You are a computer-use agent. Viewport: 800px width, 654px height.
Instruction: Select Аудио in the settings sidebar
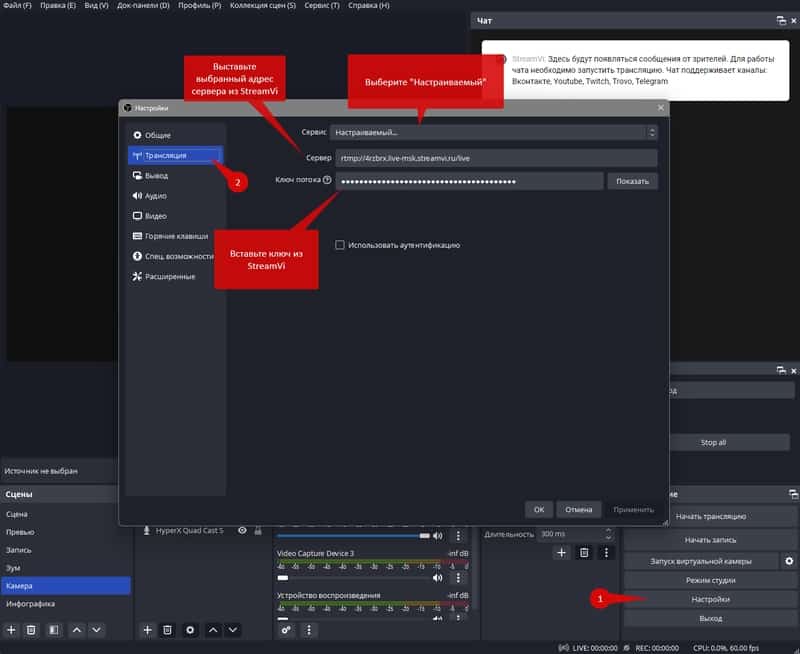175,196
